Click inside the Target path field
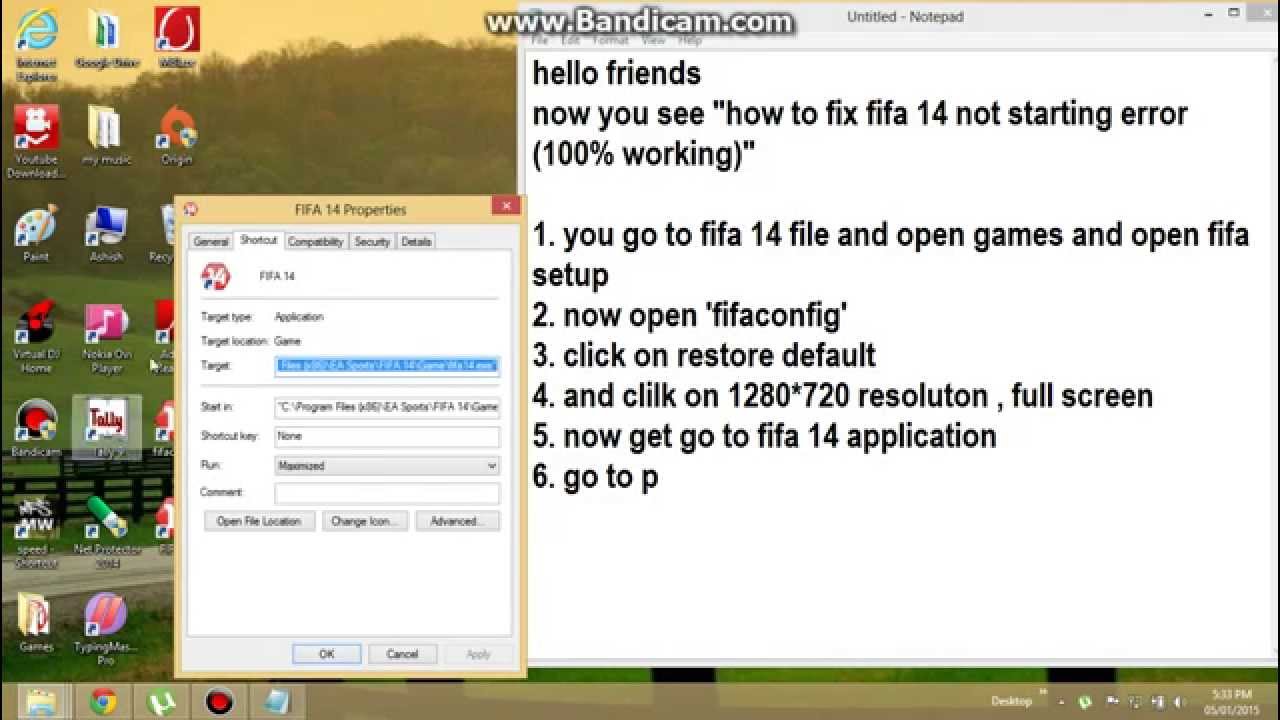Image resolution: width=1280 pixels, height=720 pixels. (x=387, y=366)
